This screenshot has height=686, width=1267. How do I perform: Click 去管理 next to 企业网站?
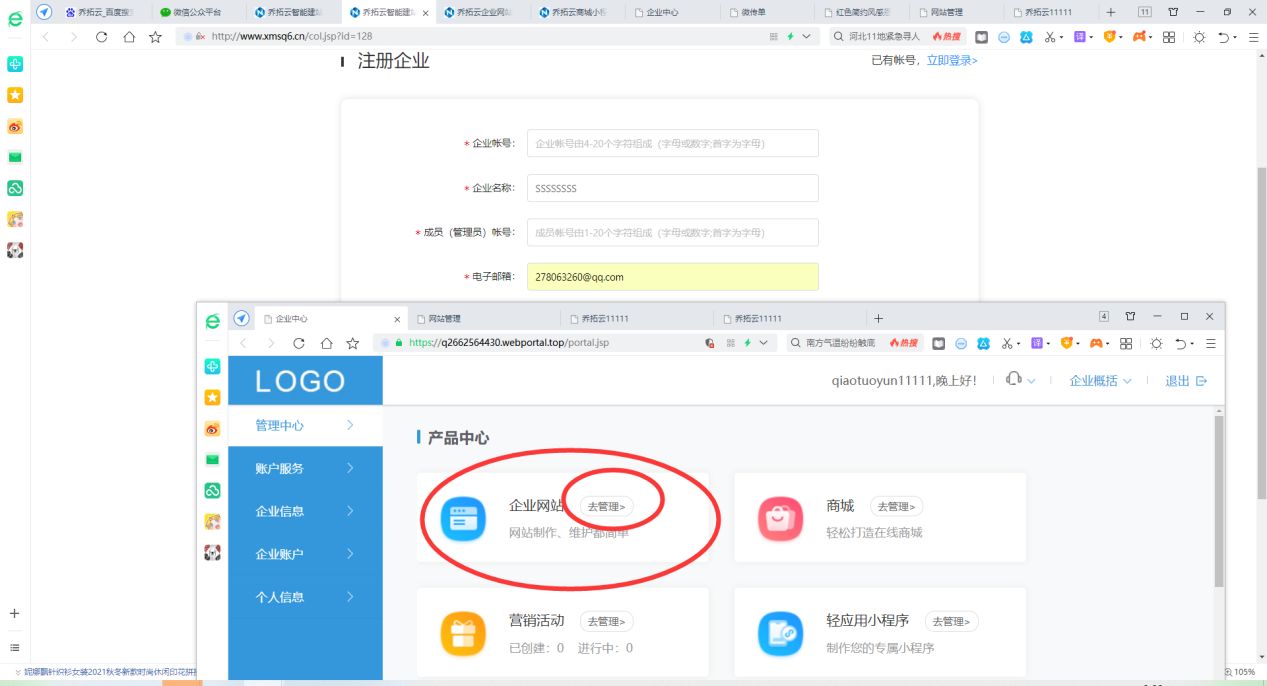(608, 506)
